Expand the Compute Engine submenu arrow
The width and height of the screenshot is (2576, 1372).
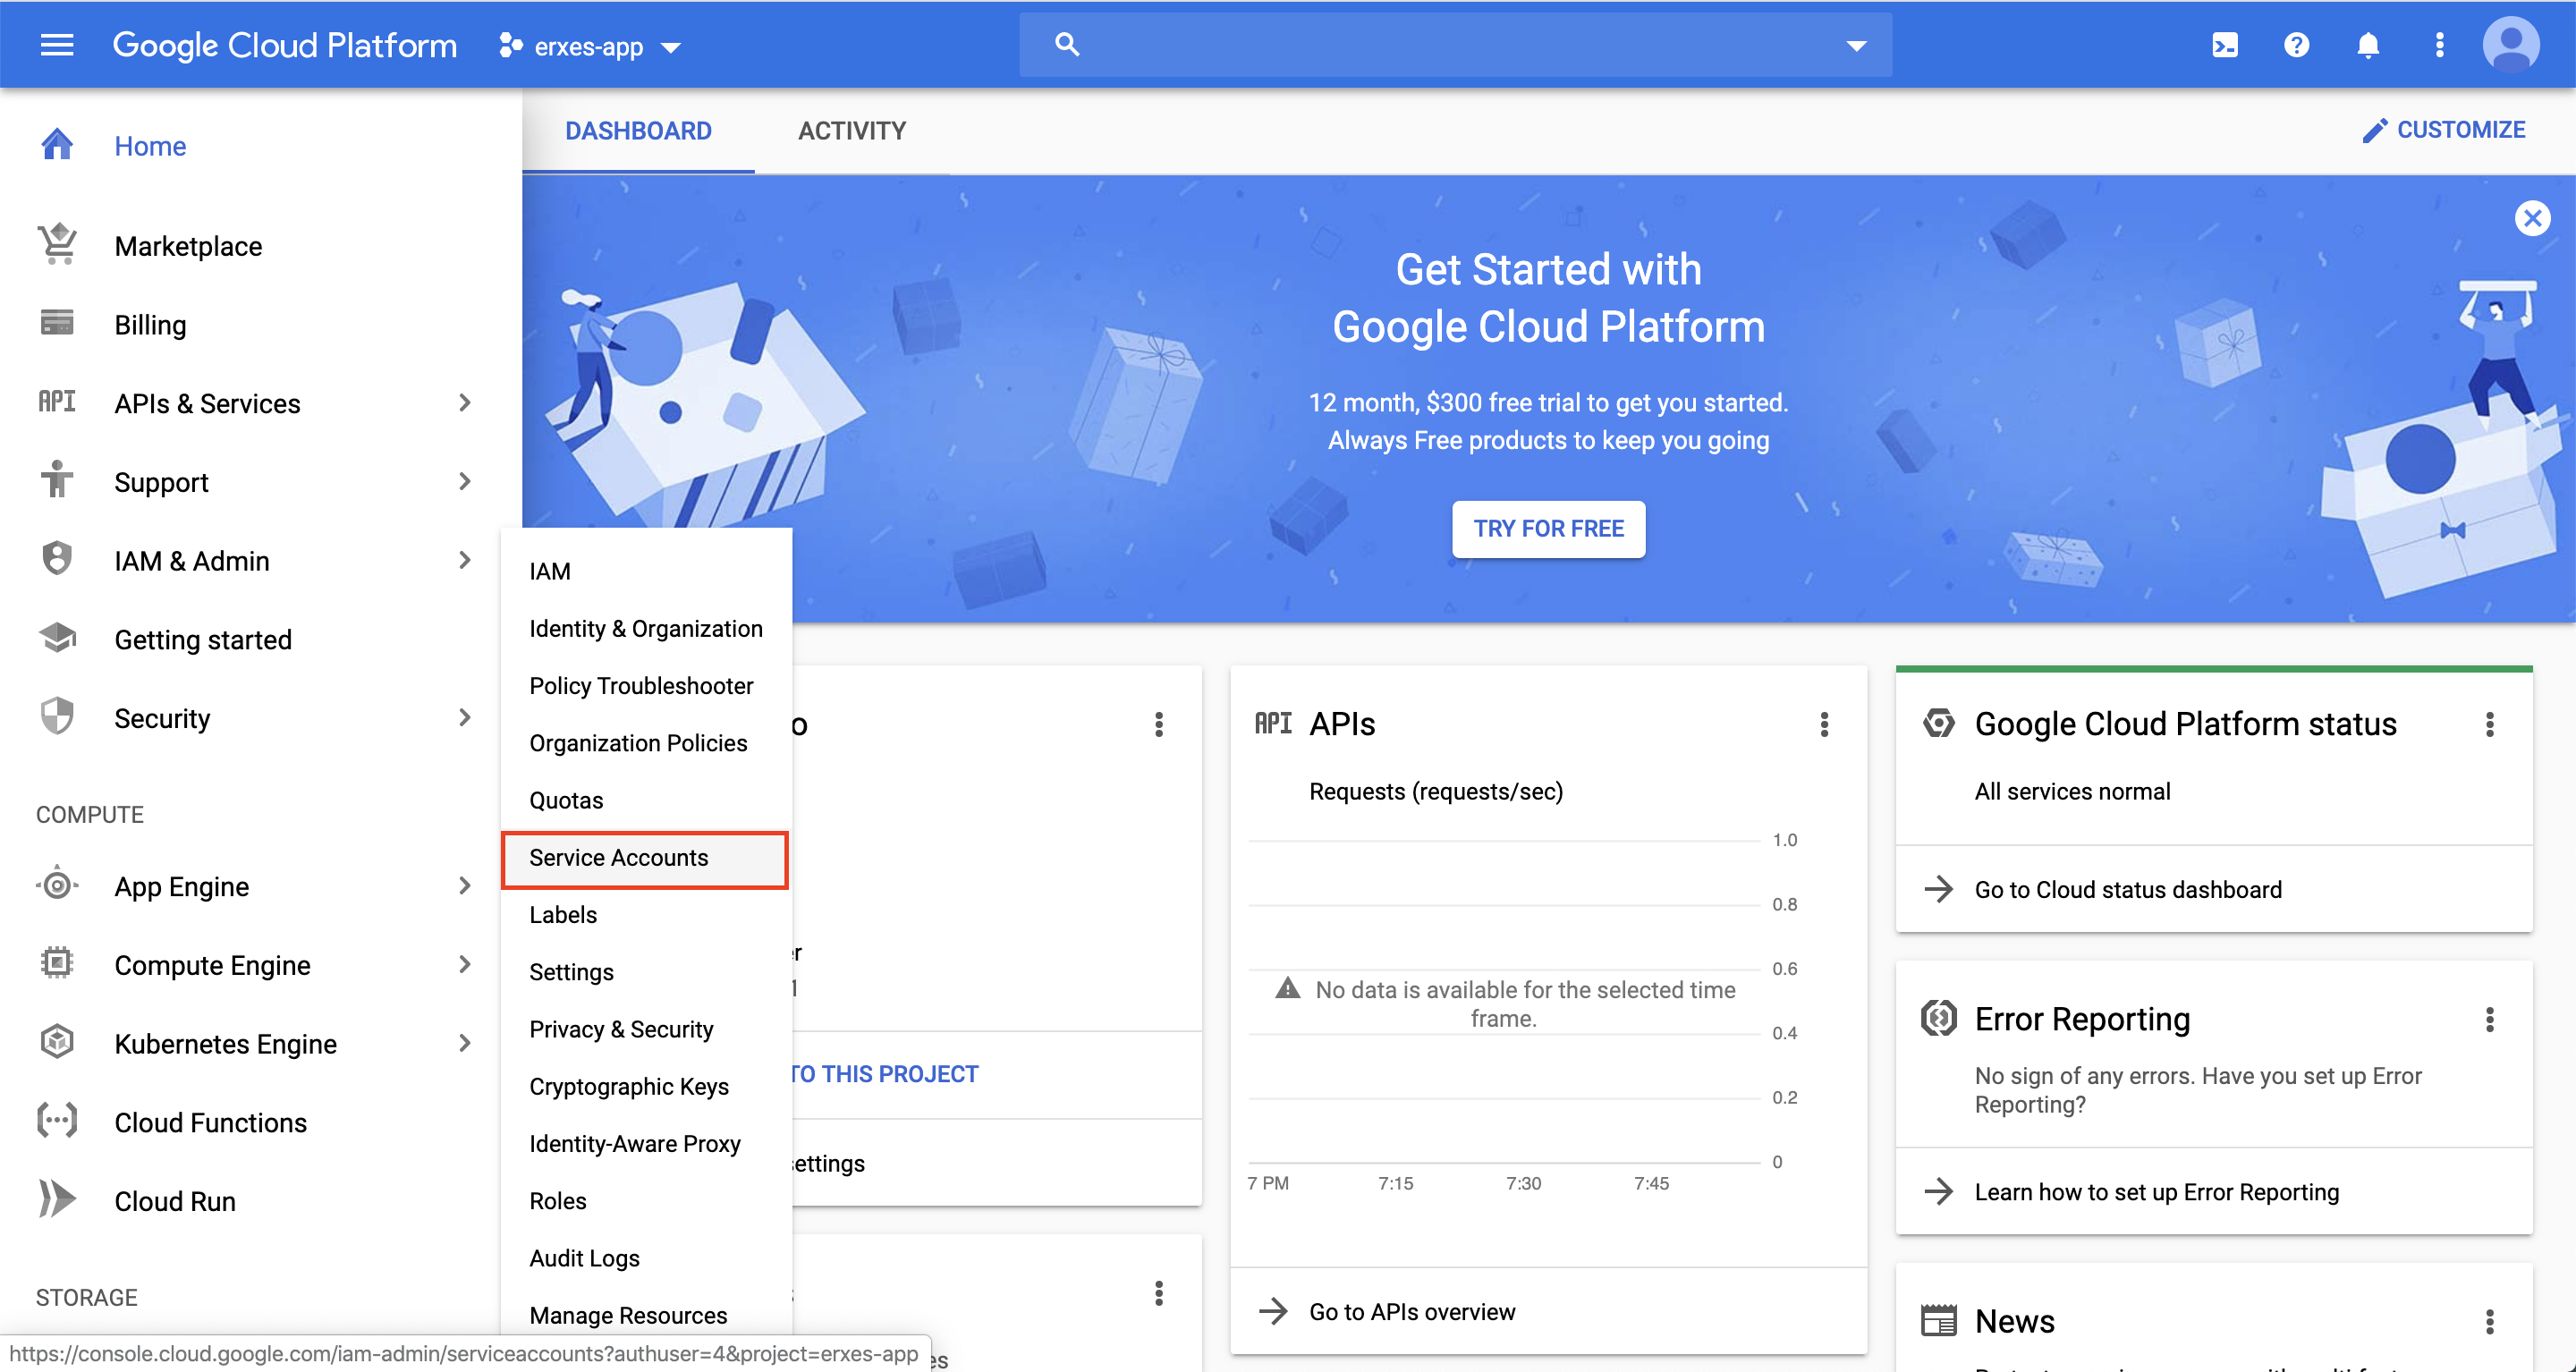pyautogui.click(x=464, y=965)
